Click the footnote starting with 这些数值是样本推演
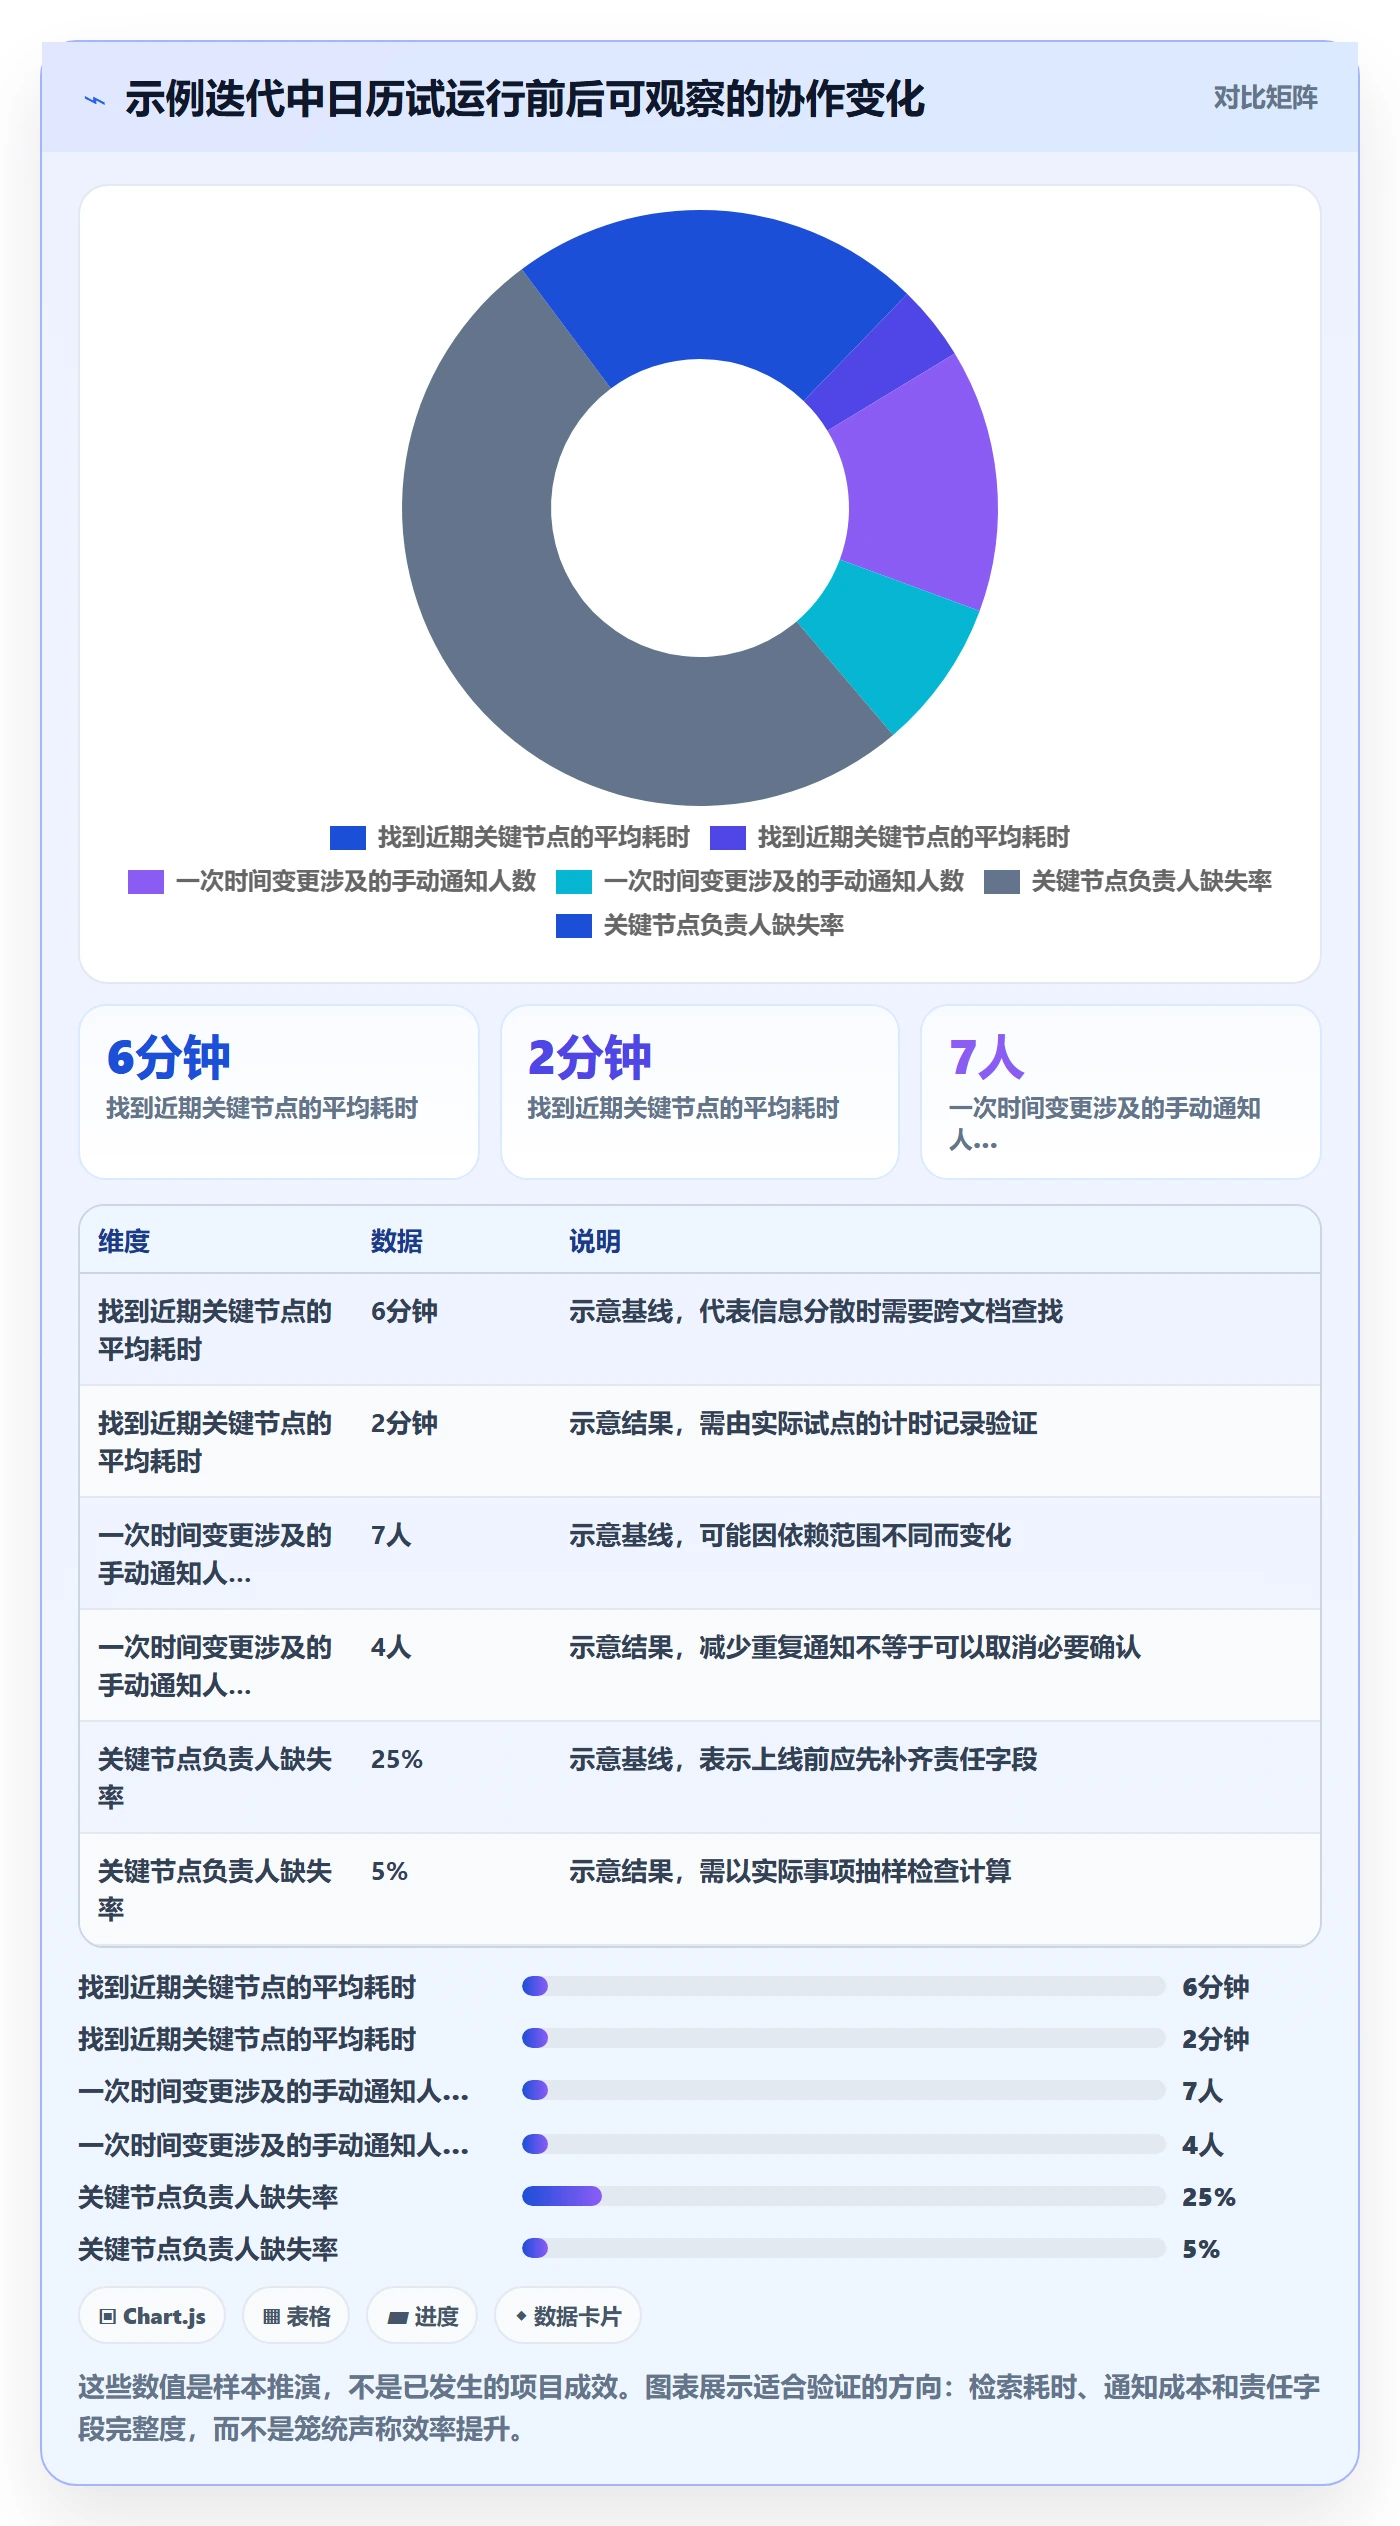1400x2526 pixels. click(699, 2408)
